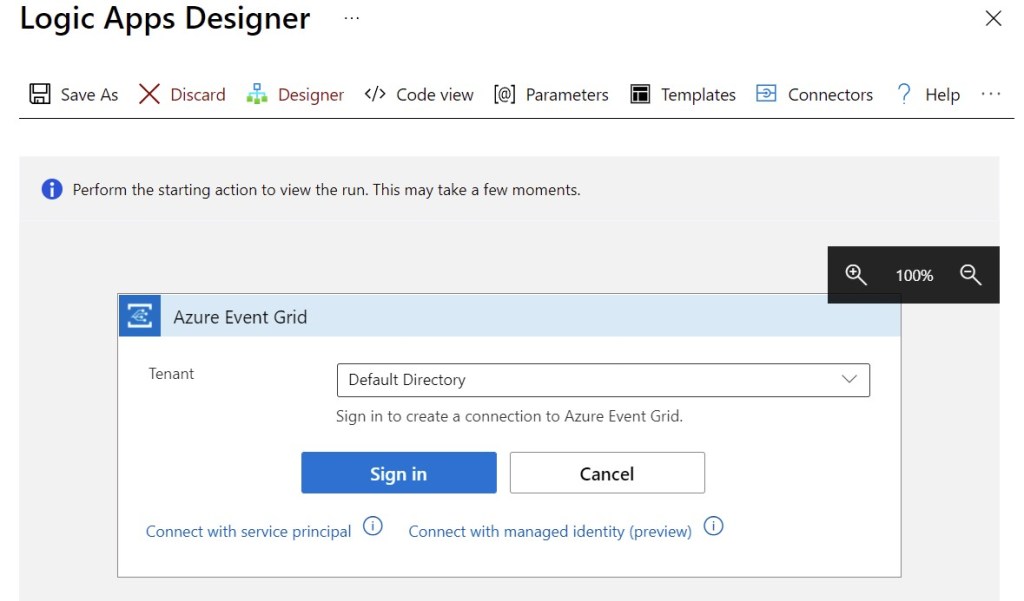This screenshot has width=1024, height=601.
Task: Show info for Connect with service principal
Action: 373,526
